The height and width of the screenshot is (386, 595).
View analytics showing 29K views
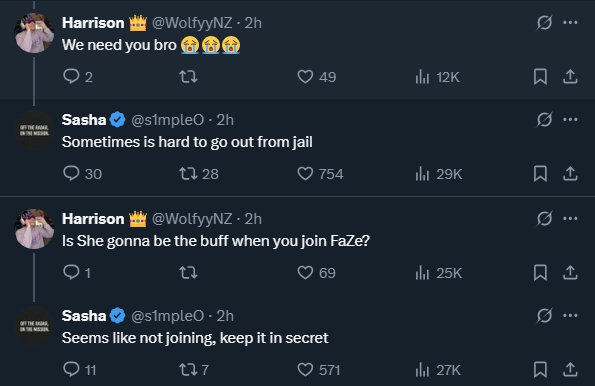(x=439, y=174)
